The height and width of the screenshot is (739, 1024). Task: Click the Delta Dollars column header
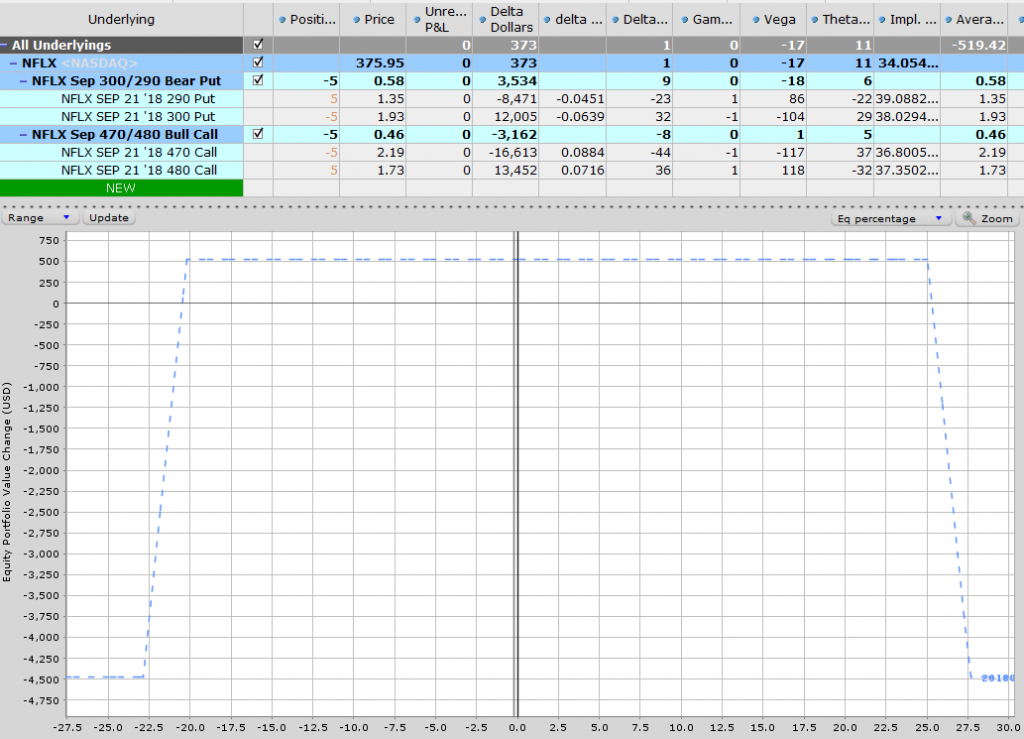point(507,19)
